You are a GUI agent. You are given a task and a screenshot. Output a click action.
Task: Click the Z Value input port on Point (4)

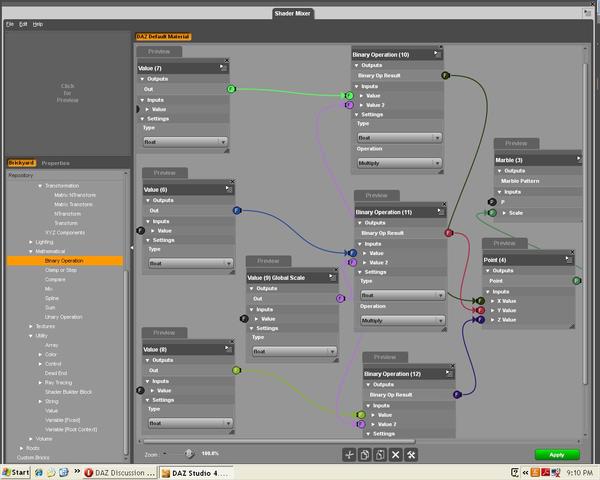tap(481, 319)
